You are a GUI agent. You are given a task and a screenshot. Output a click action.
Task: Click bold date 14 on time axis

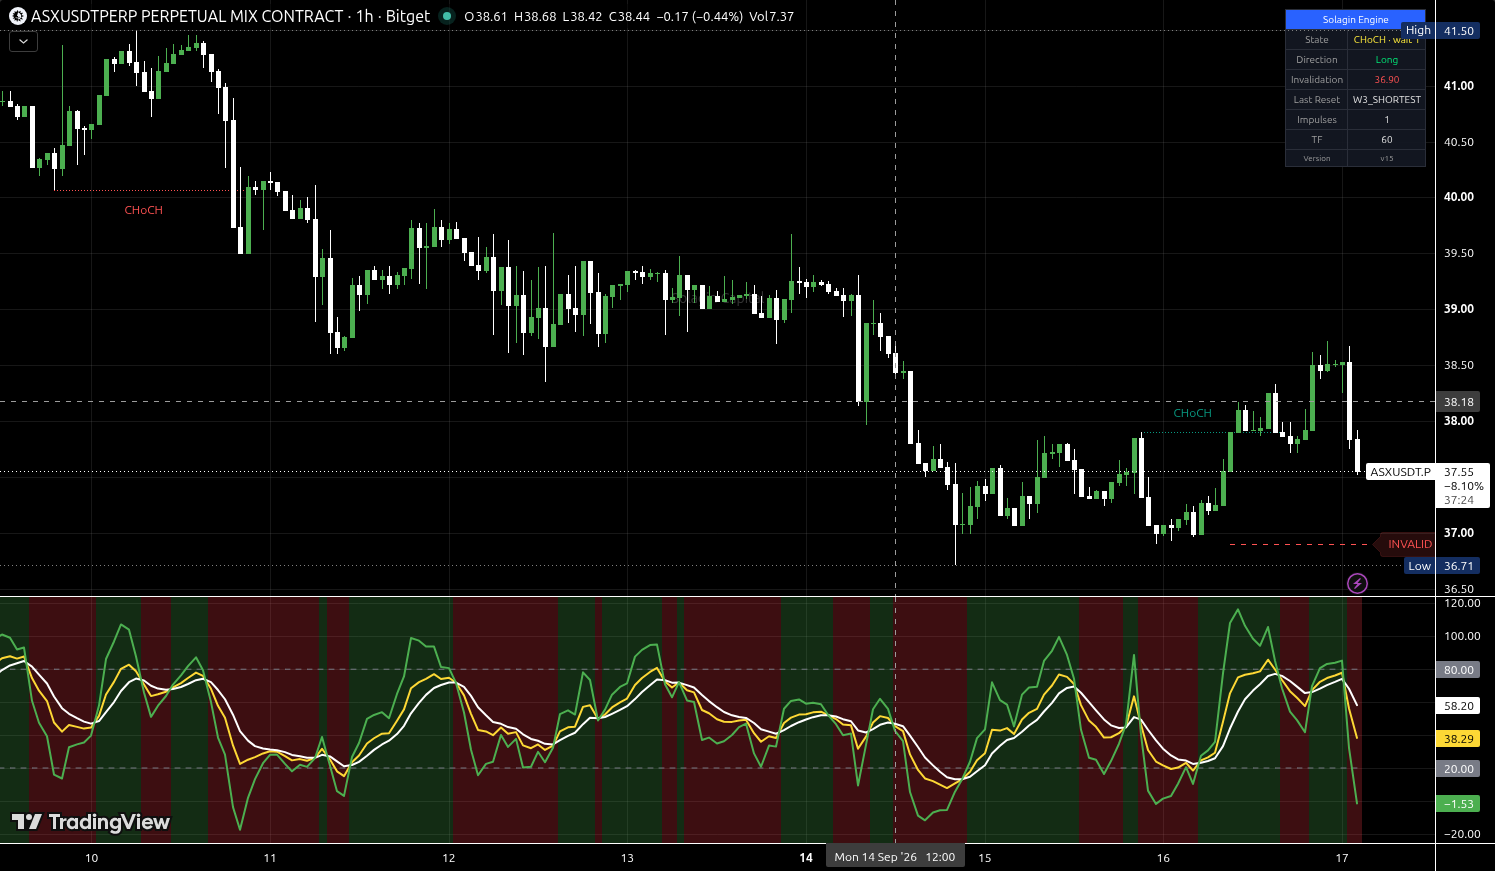click(x=806, y=858)
